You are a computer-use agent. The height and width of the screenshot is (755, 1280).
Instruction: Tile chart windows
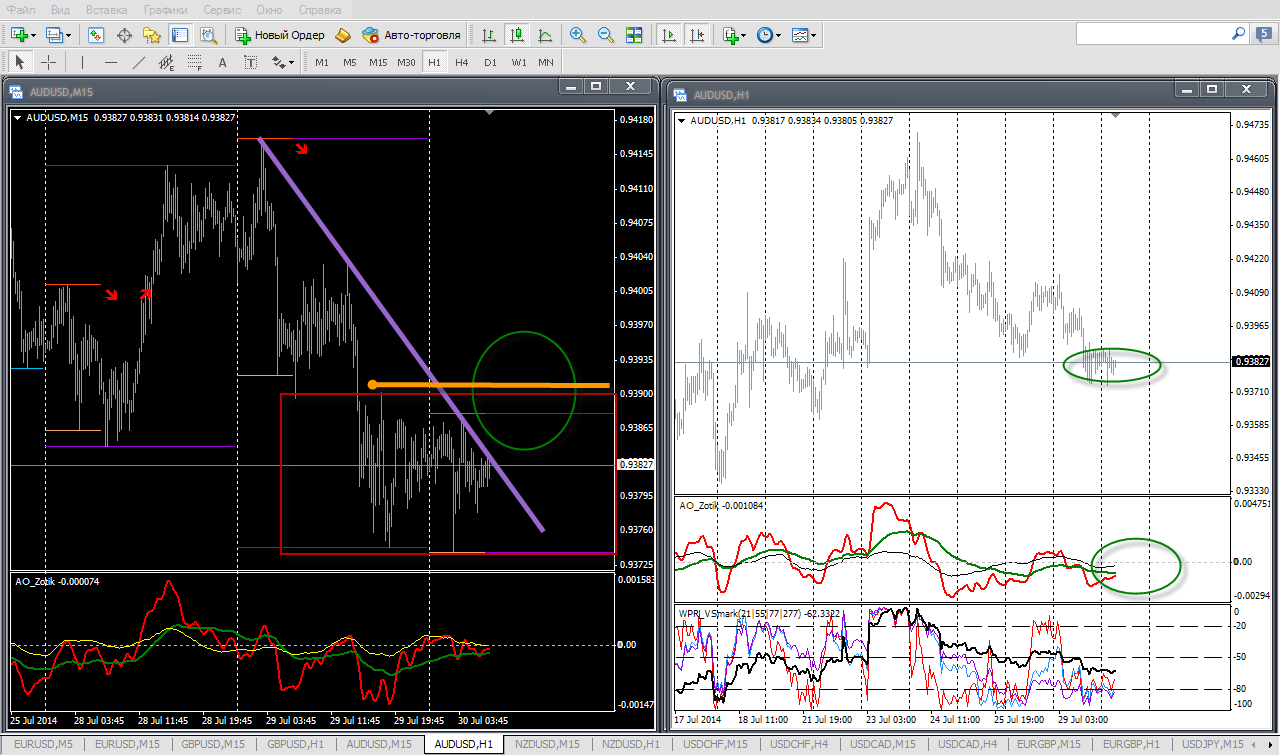(633, 35)
